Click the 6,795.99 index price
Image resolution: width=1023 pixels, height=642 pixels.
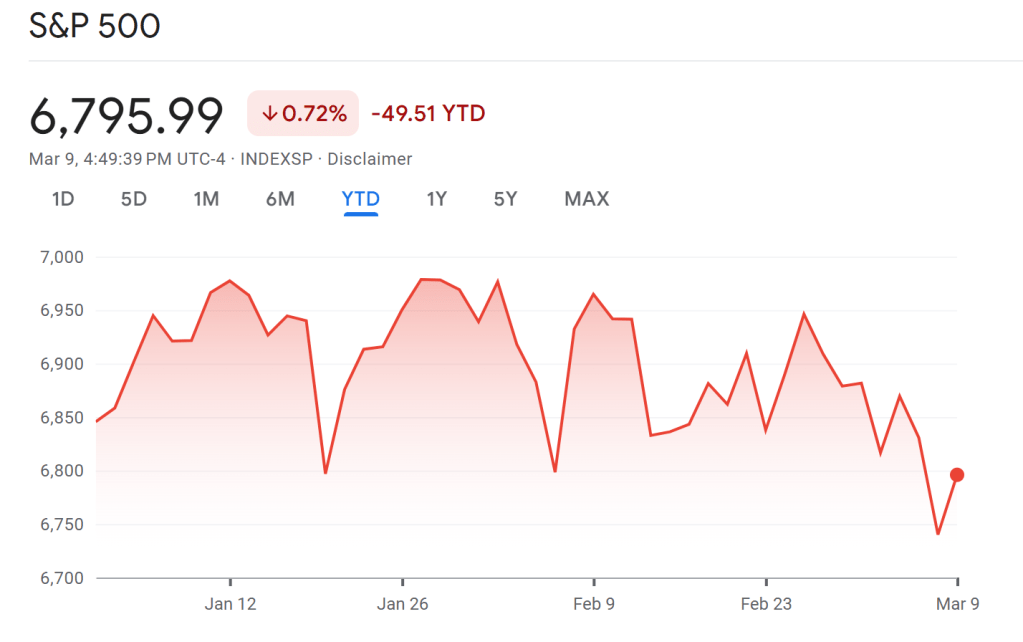126,117
